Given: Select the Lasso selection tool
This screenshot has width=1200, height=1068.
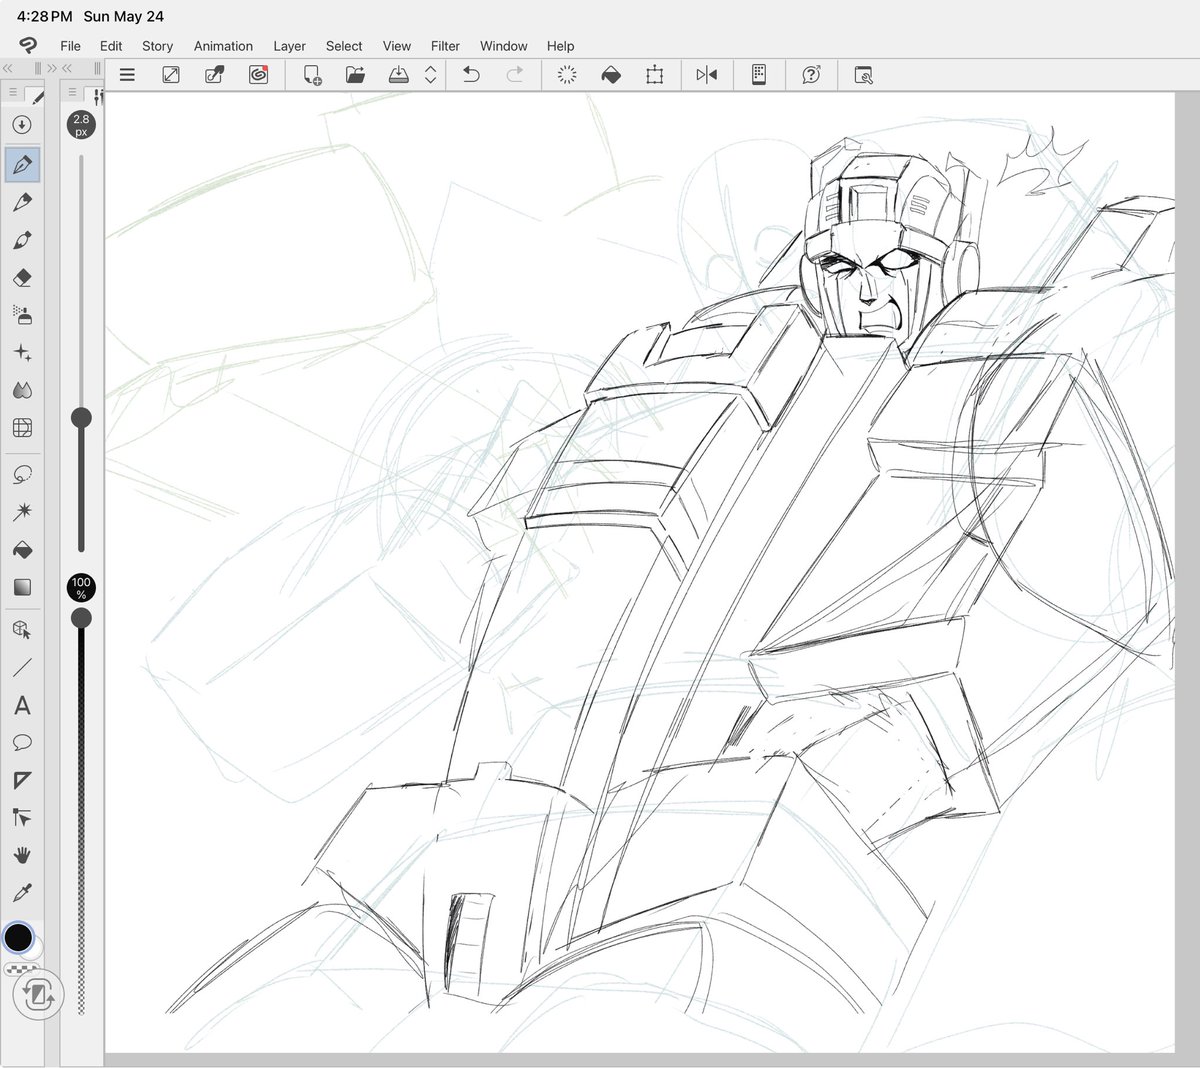Looking at the screenshot, I should (x=22, y=474).
